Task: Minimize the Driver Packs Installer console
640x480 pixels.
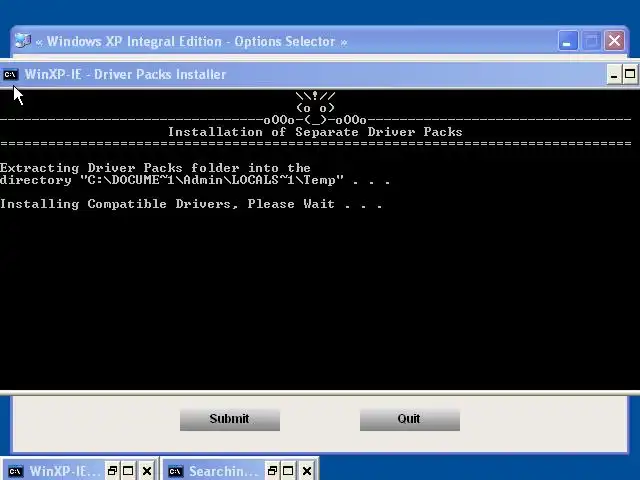Action: click(613, 75)
